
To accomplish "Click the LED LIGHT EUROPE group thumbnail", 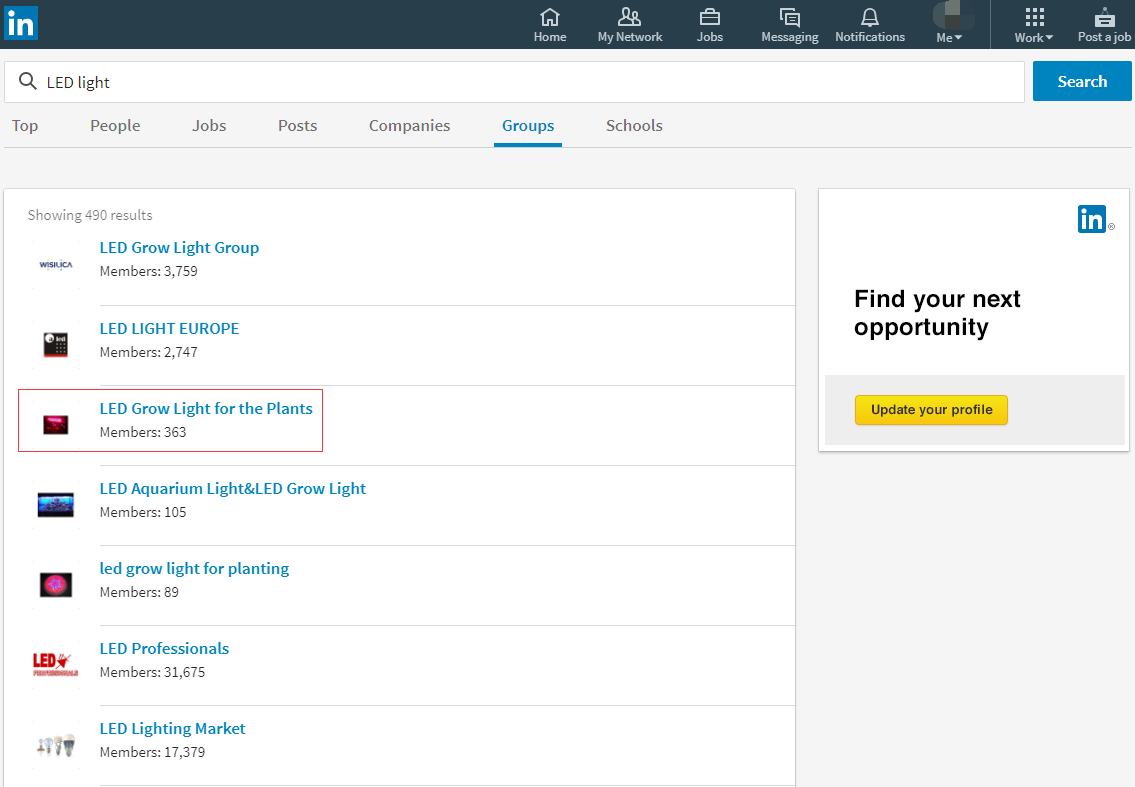I will click(x=56, y=345).
